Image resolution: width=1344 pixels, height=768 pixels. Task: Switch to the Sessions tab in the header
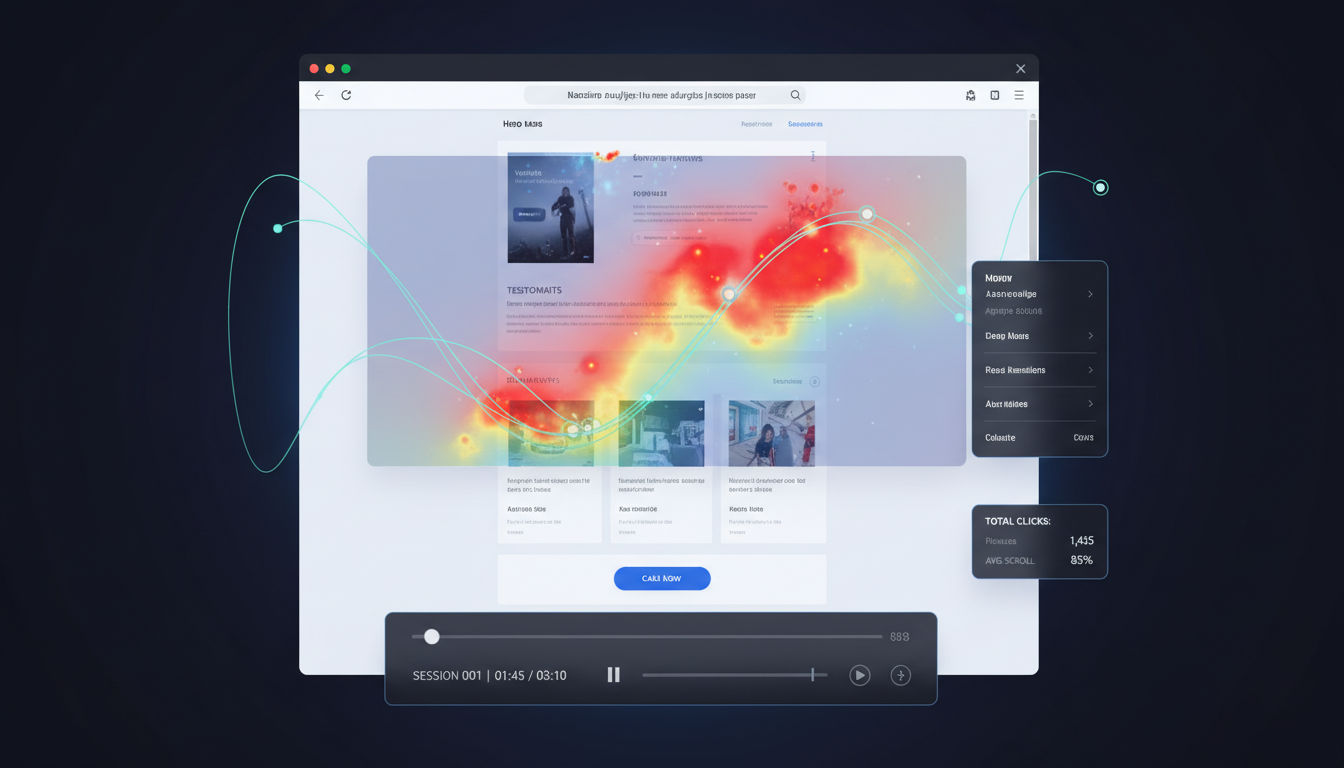click(805, 123)
